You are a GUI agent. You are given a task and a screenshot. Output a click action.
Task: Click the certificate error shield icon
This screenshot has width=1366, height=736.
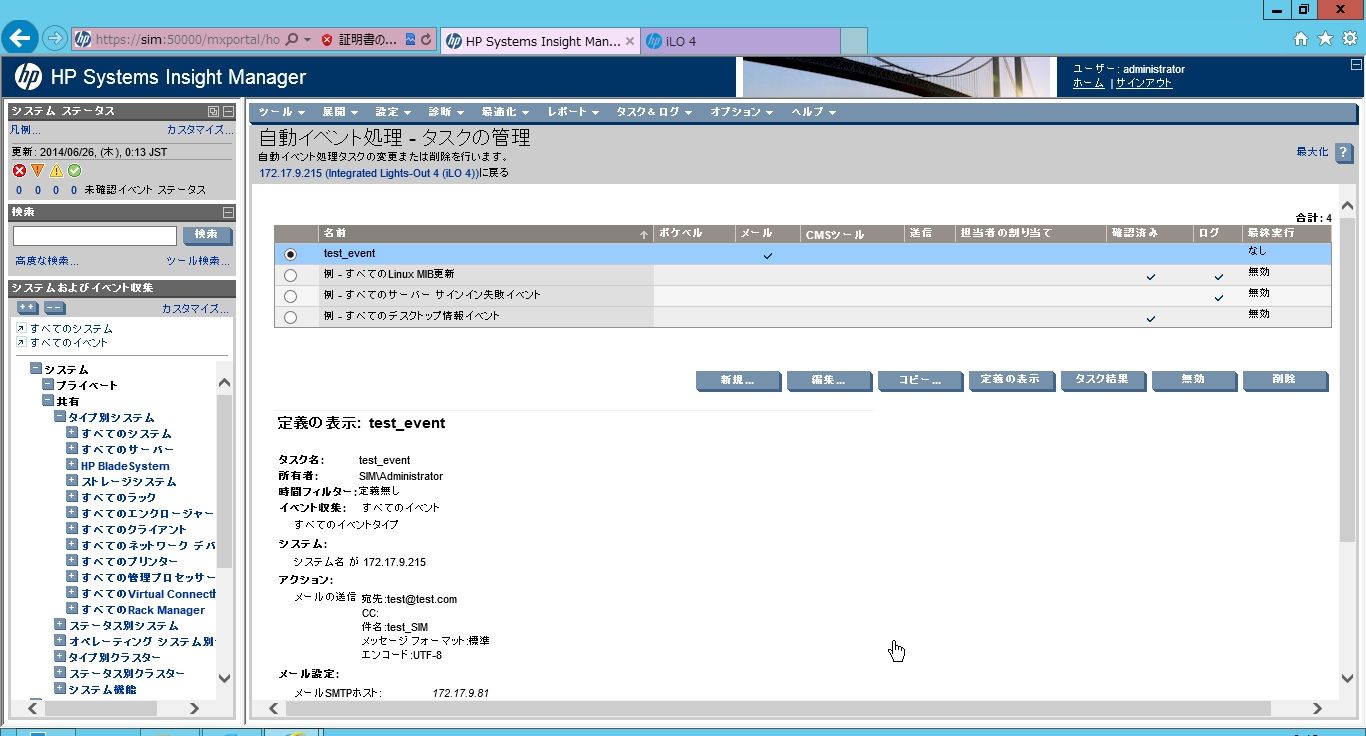[327, 40]
